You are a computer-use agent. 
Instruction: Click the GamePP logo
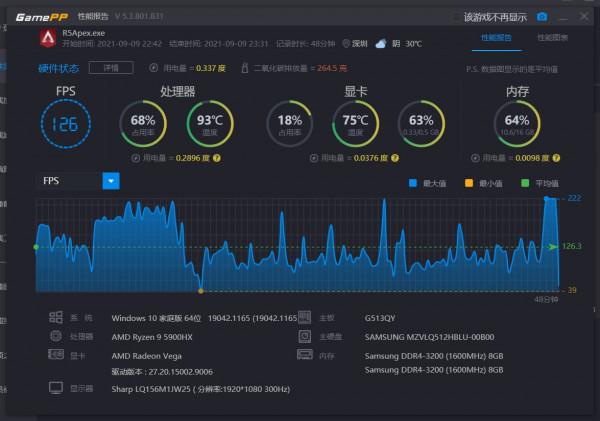pos(42,17)
